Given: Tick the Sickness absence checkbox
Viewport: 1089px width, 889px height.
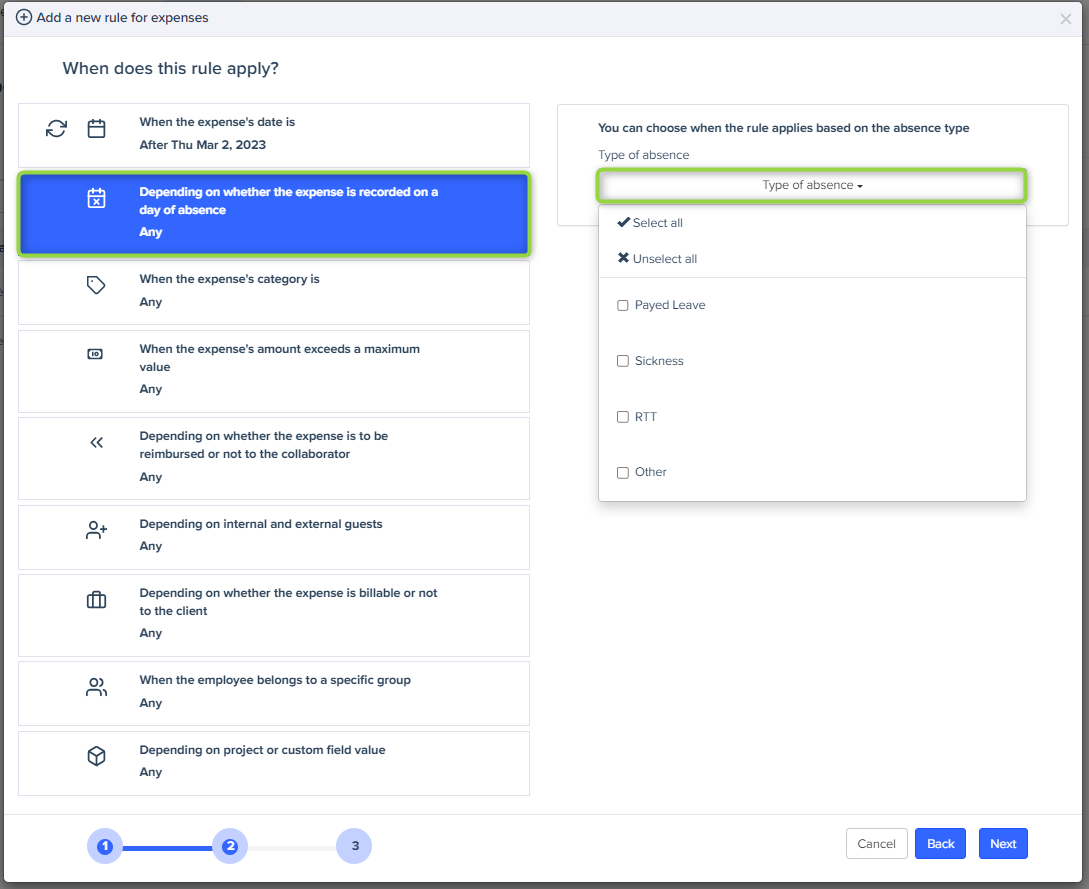Looking at the screenshot, I should click(x=623, y=361).
